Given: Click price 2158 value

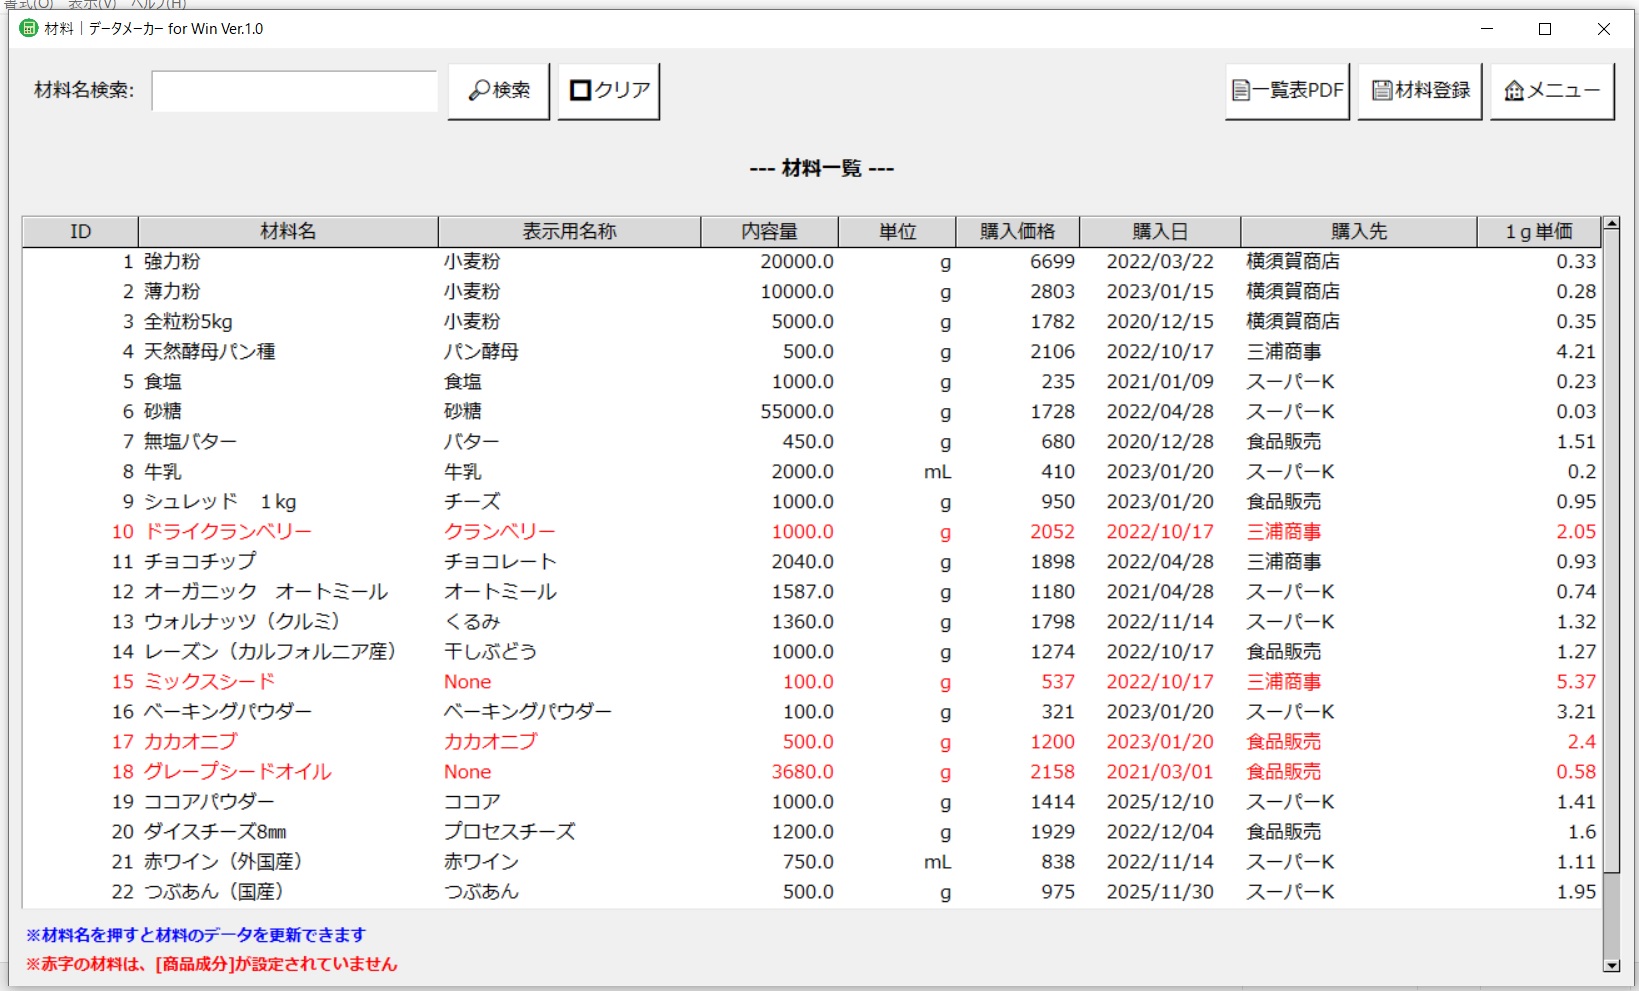Looking at the screenshot, I should (1053, 772).
